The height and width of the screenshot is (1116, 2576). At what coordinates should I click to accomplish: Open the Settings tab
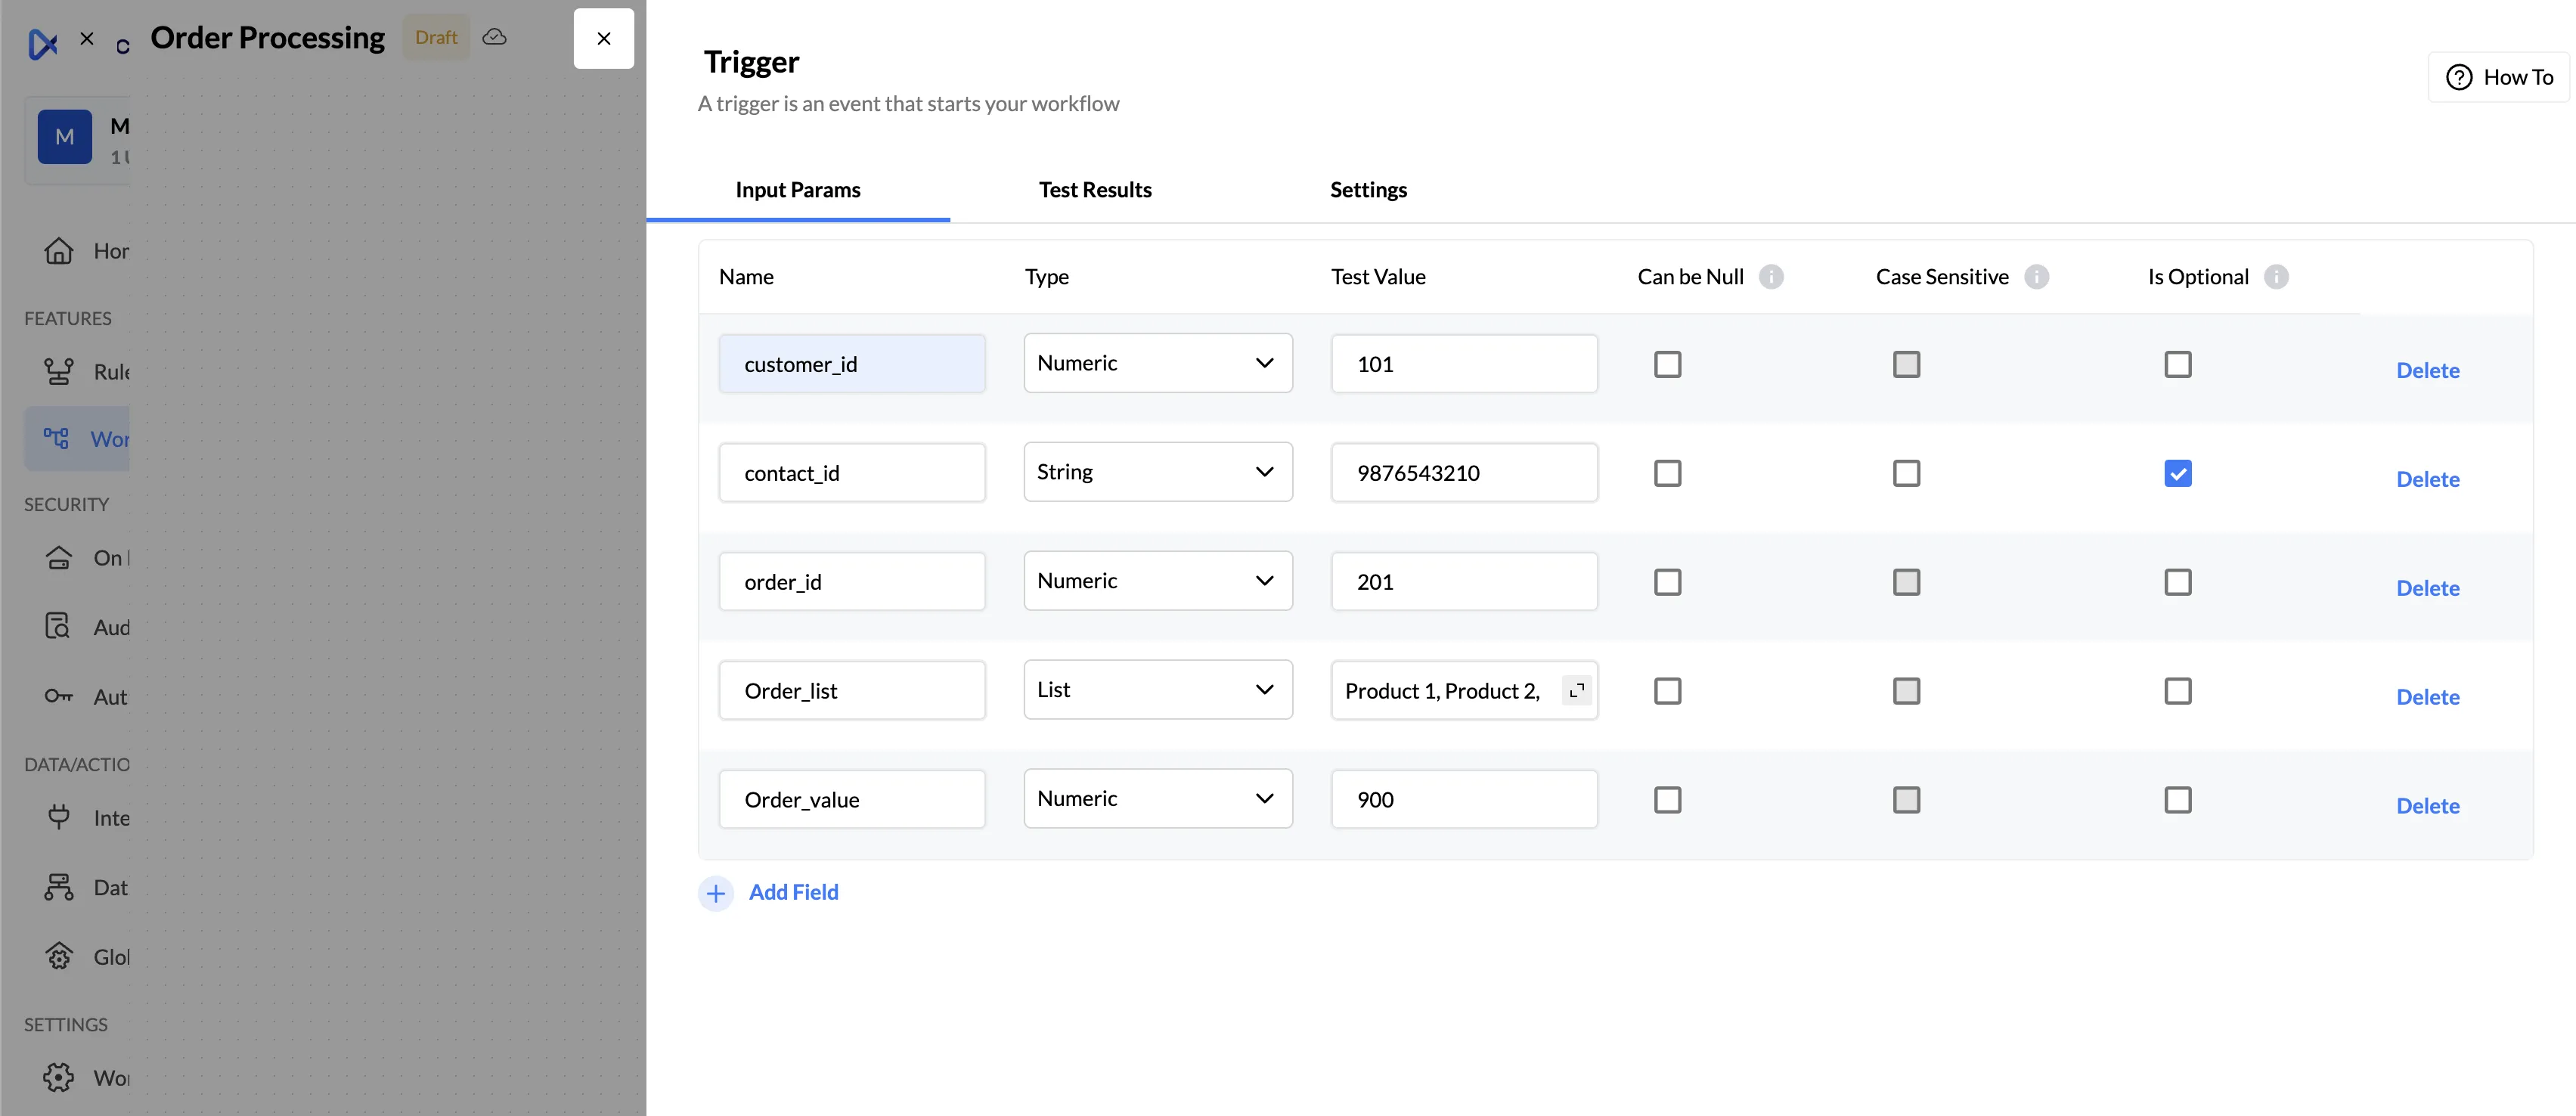pyautogui.click(x=1367, y=190)
